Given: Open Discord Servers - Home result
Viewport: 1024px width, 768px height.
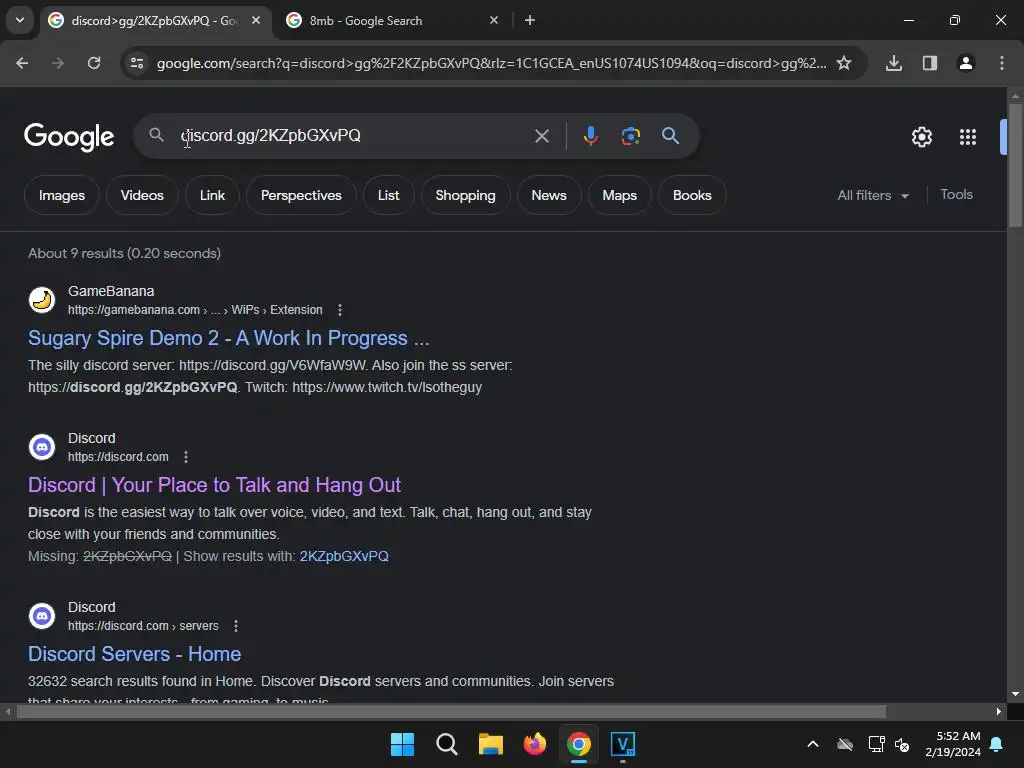Looking at the screenshot, I should (x=135, y=654).
